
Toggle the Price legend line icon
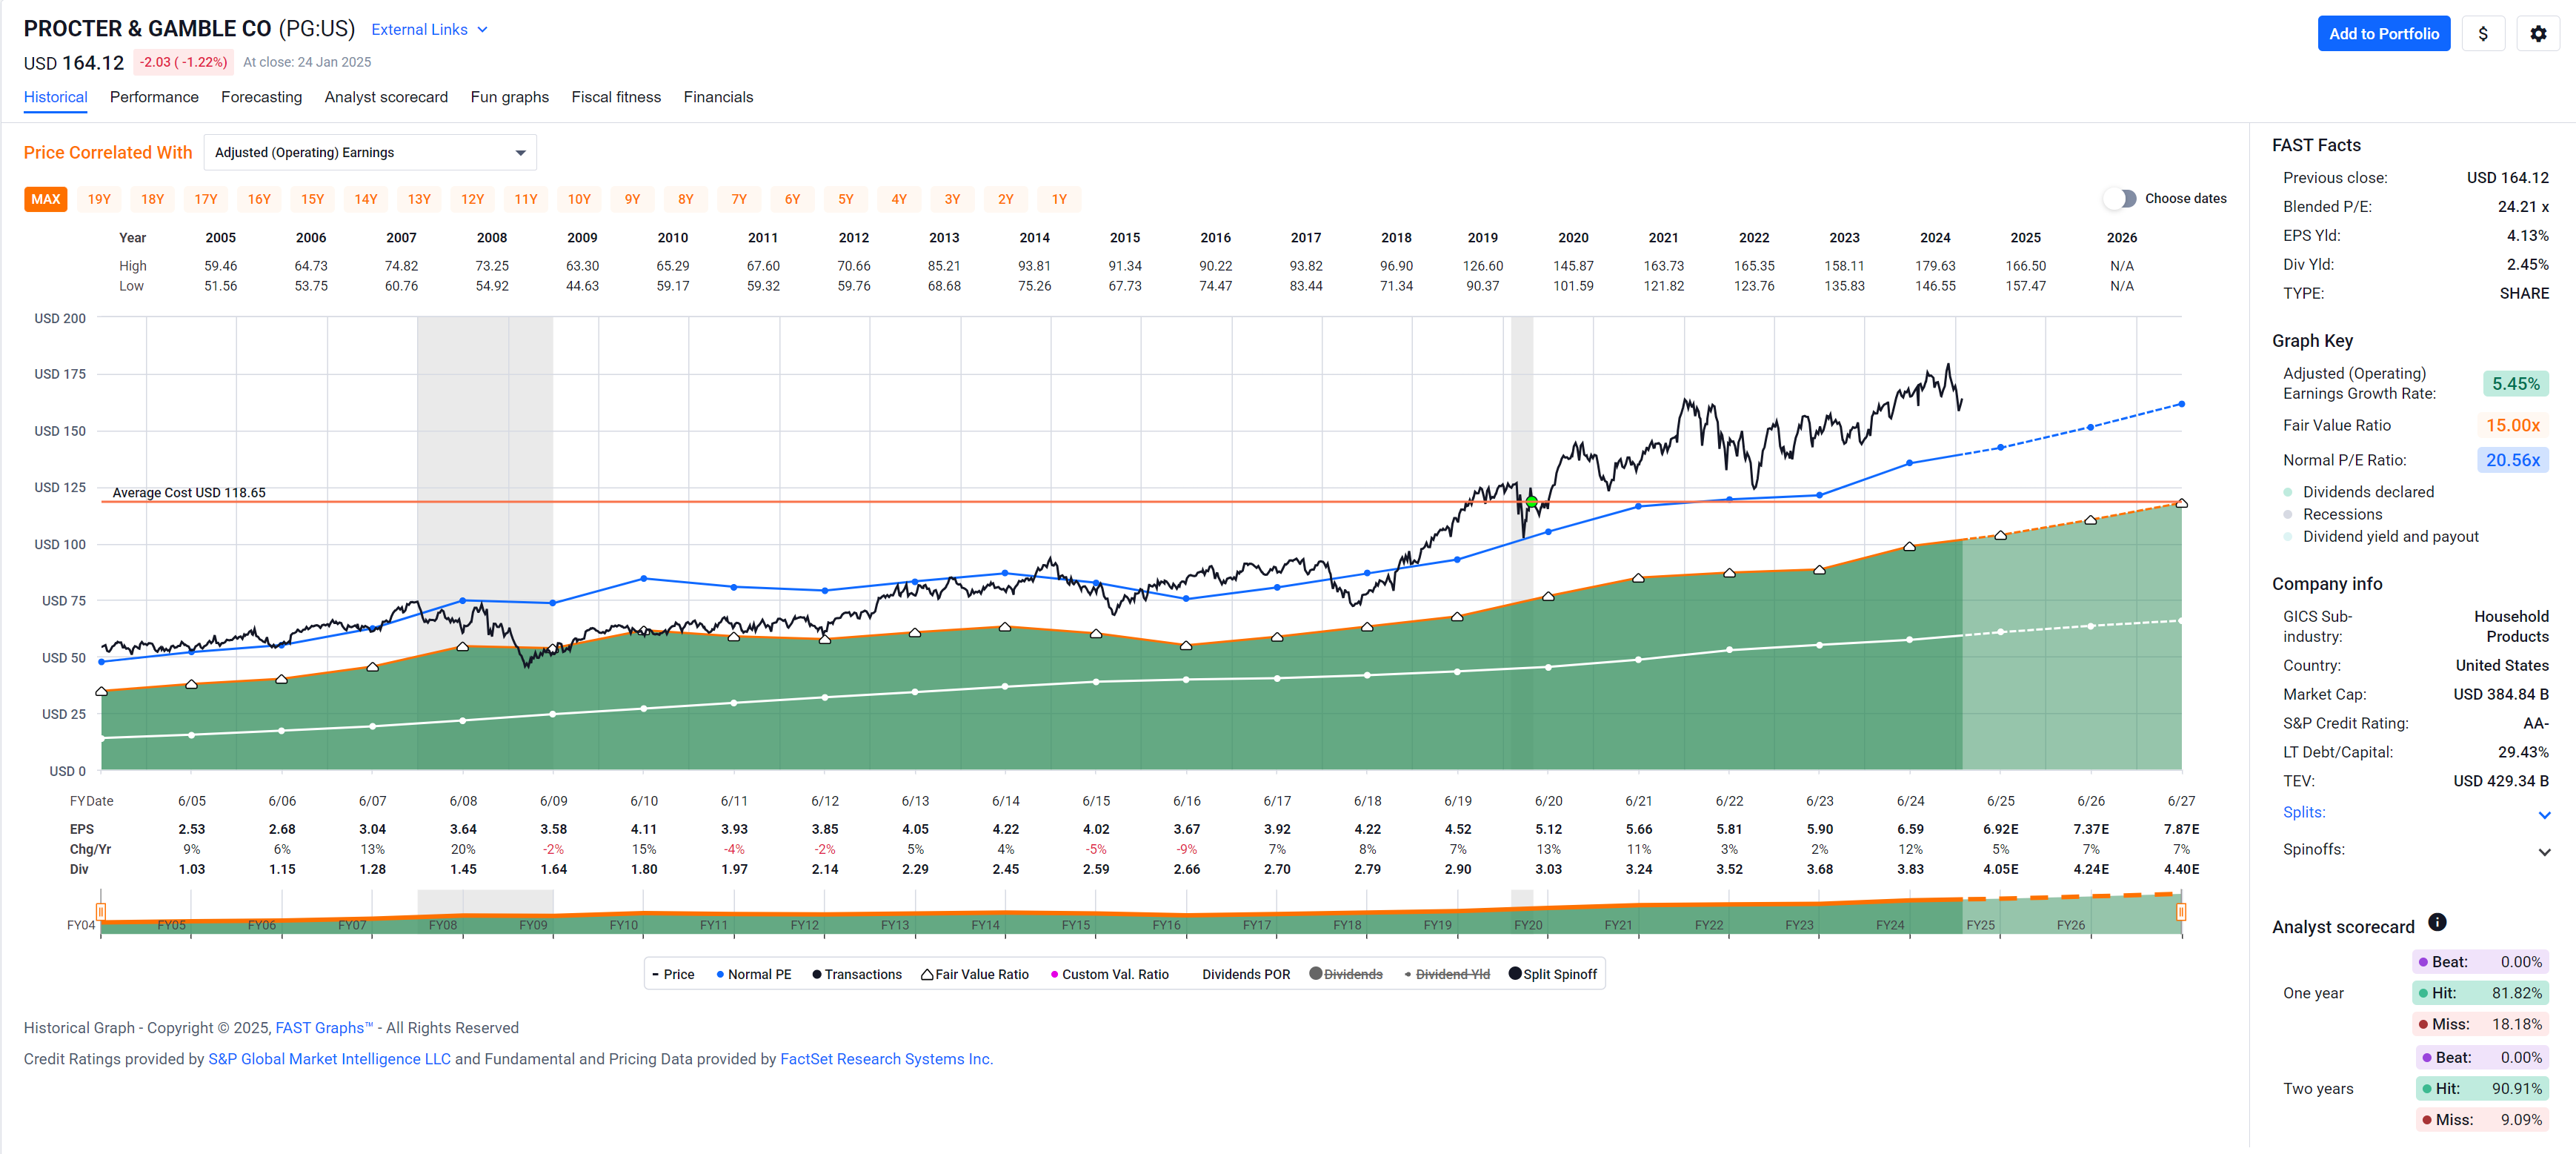point(655,974)
